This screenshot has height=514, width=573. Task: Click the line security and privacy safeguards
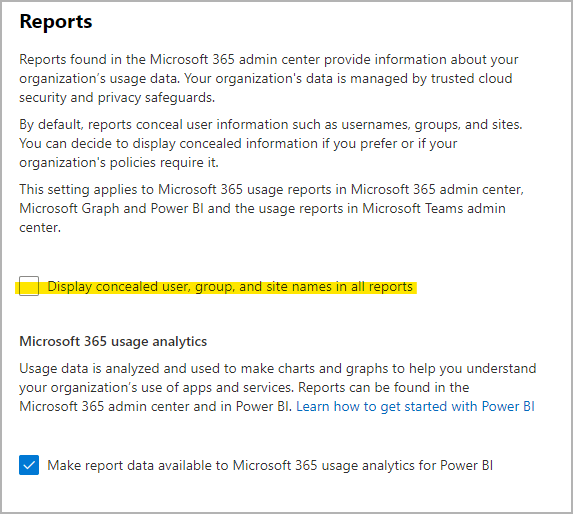coord(117,98)
